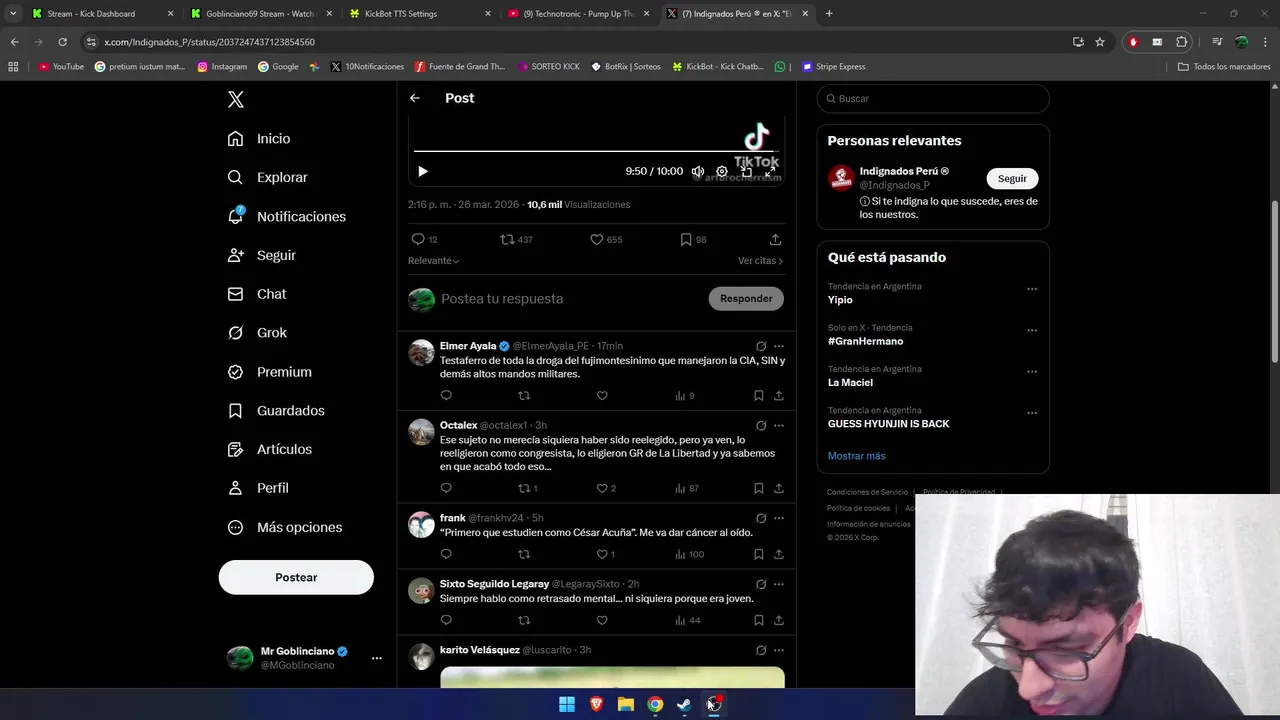Screen dimensions: 1280x720
Task: Click Mostrar más in trends
Action: click(856, 456)
